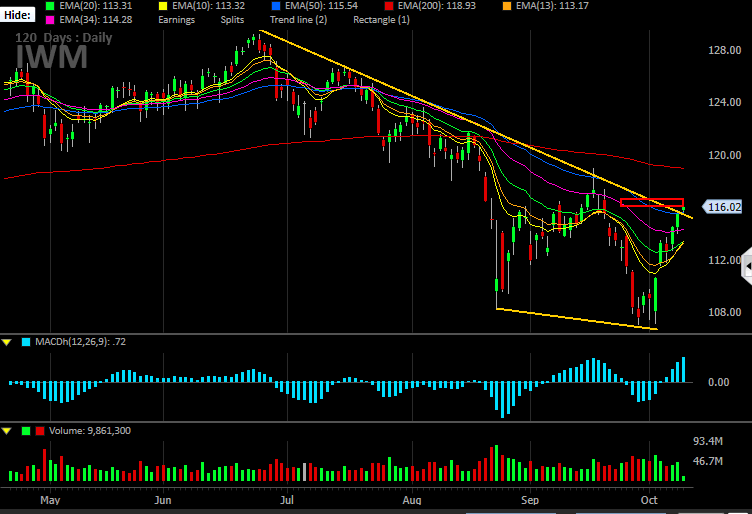Click the 112.00 price axis label

click(725, 260)
